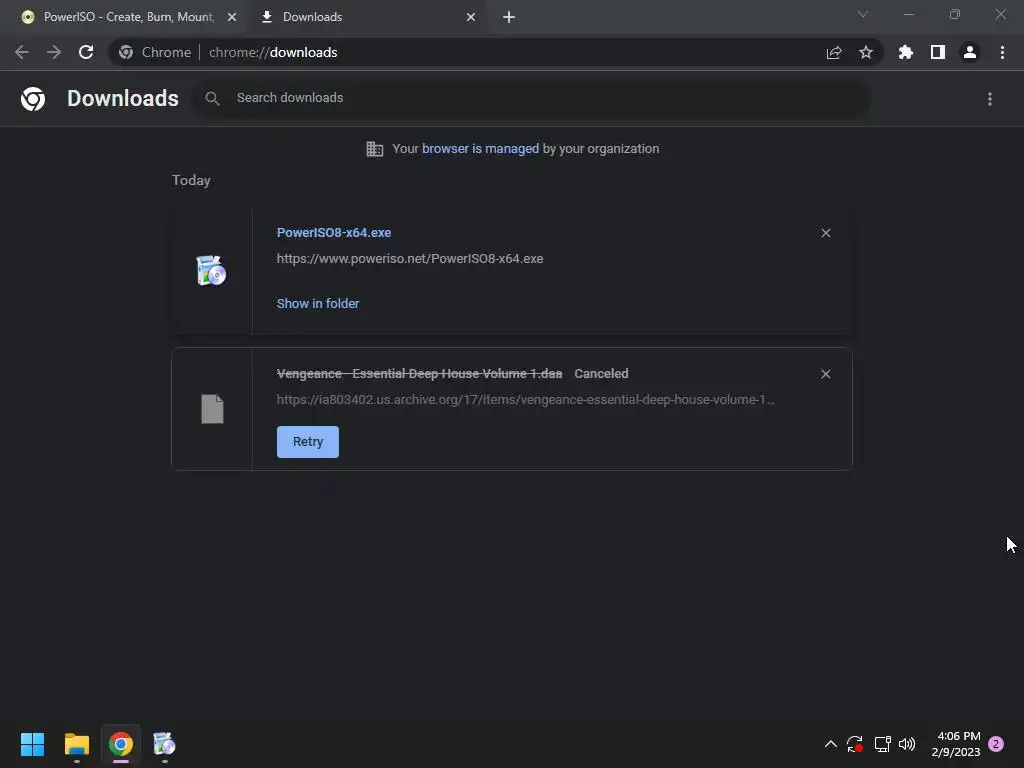Share this page via the share icon
This screenshot has width=1024, height=768.
[834, 52]
